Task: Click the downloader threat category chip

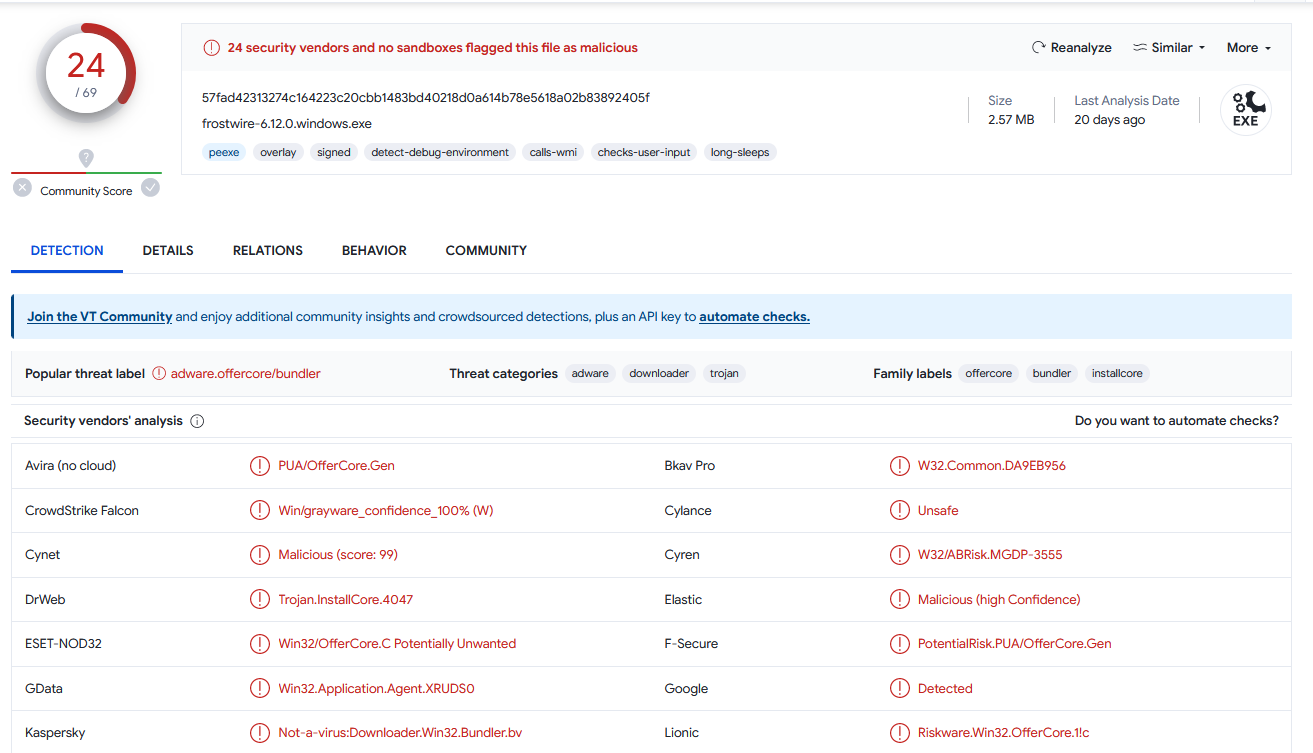Action: click(x=659, y=373)
